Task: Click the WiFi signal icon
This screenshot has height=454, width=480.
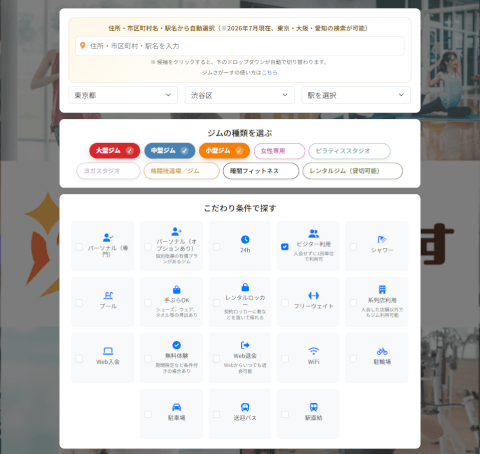Action: click(313, 351)
